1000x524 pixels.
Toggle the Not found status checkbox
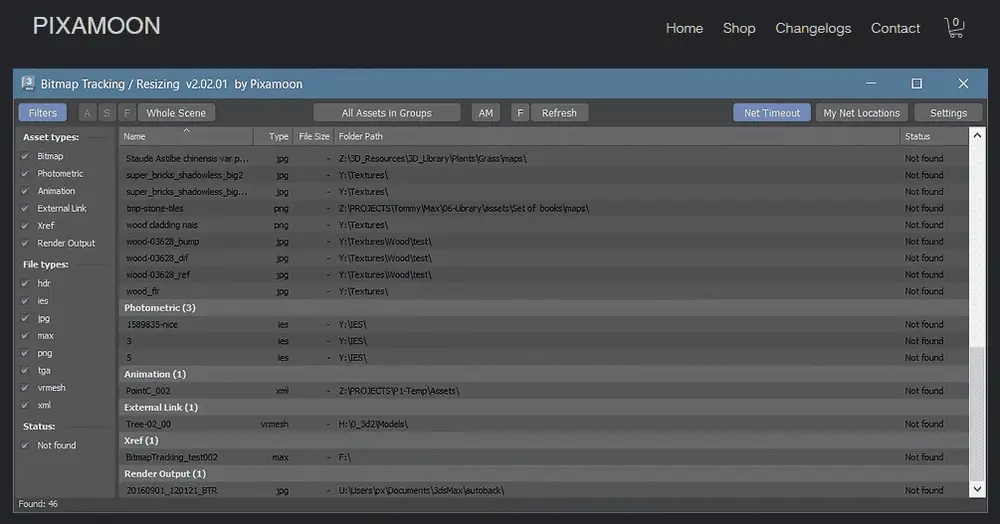tap(25, 446)
